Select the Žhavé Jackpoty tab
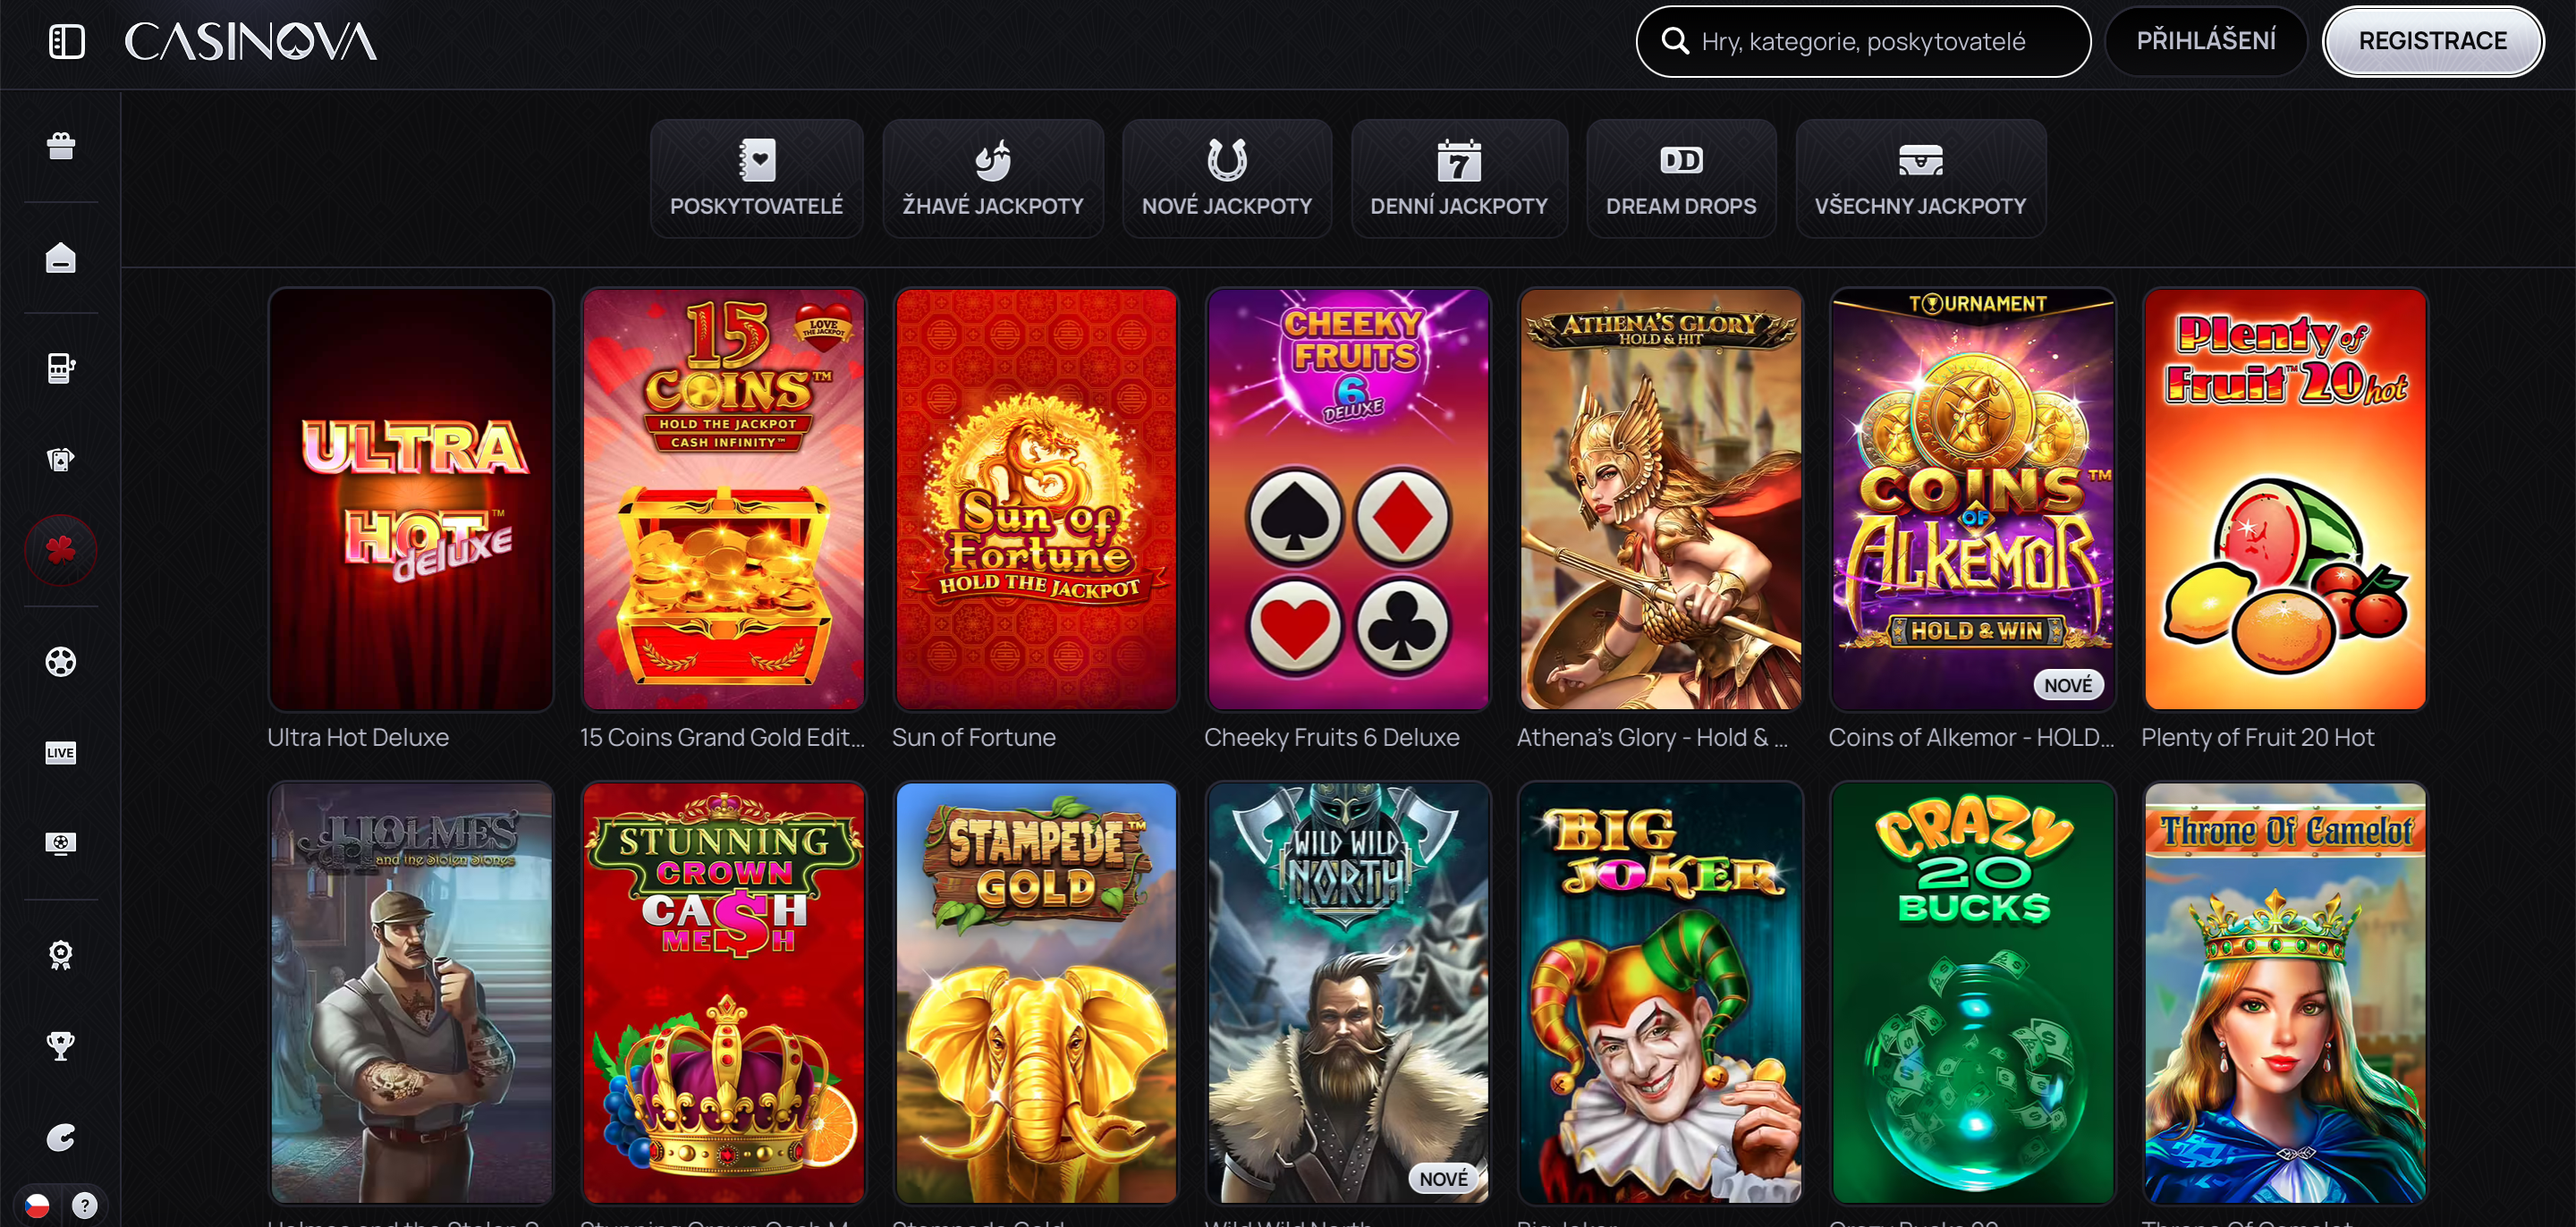The height and width of the screenshot is (1227, 2576). coord(992,179)
